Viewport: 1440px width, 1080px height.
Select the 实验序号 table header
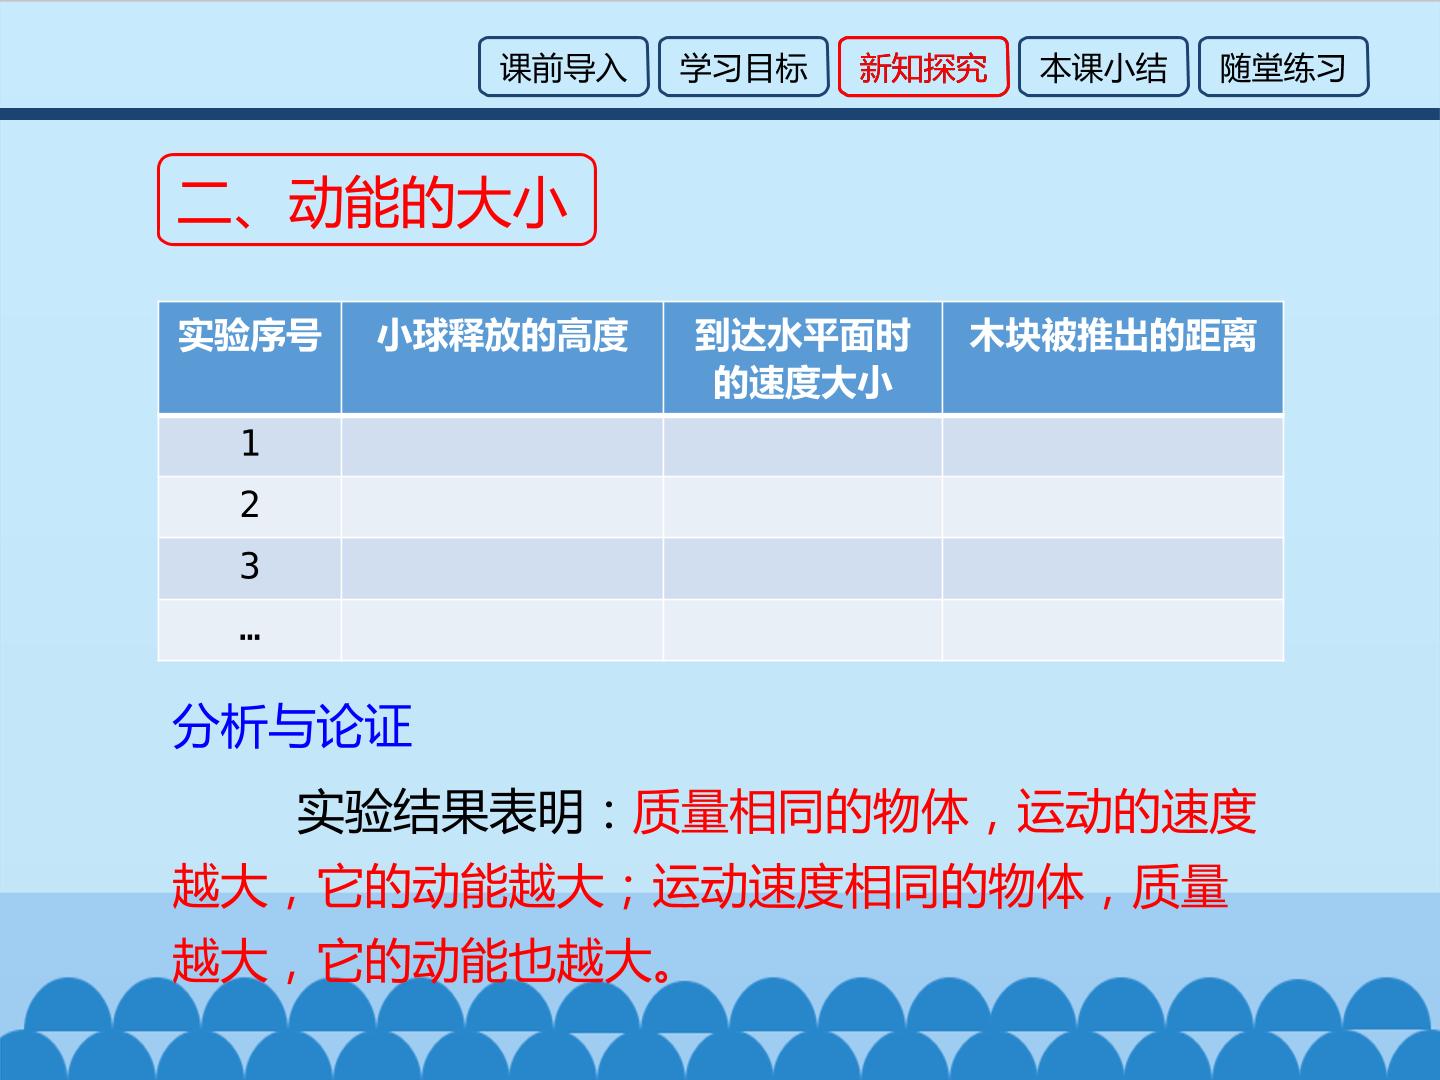[250, 357]
